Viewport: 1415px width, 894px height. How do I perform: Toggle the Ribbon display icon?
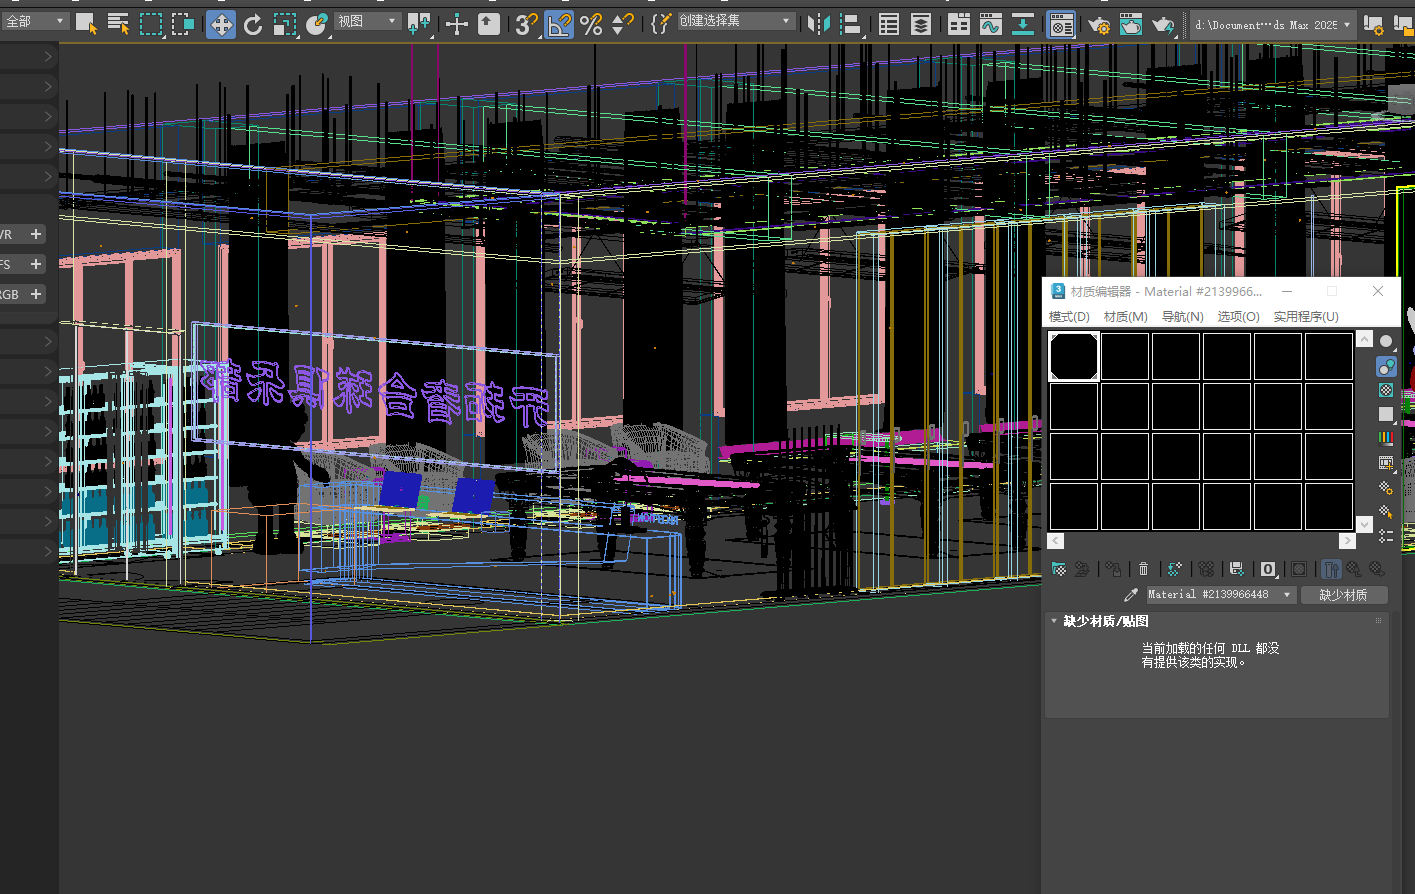(x=959, y=24)
